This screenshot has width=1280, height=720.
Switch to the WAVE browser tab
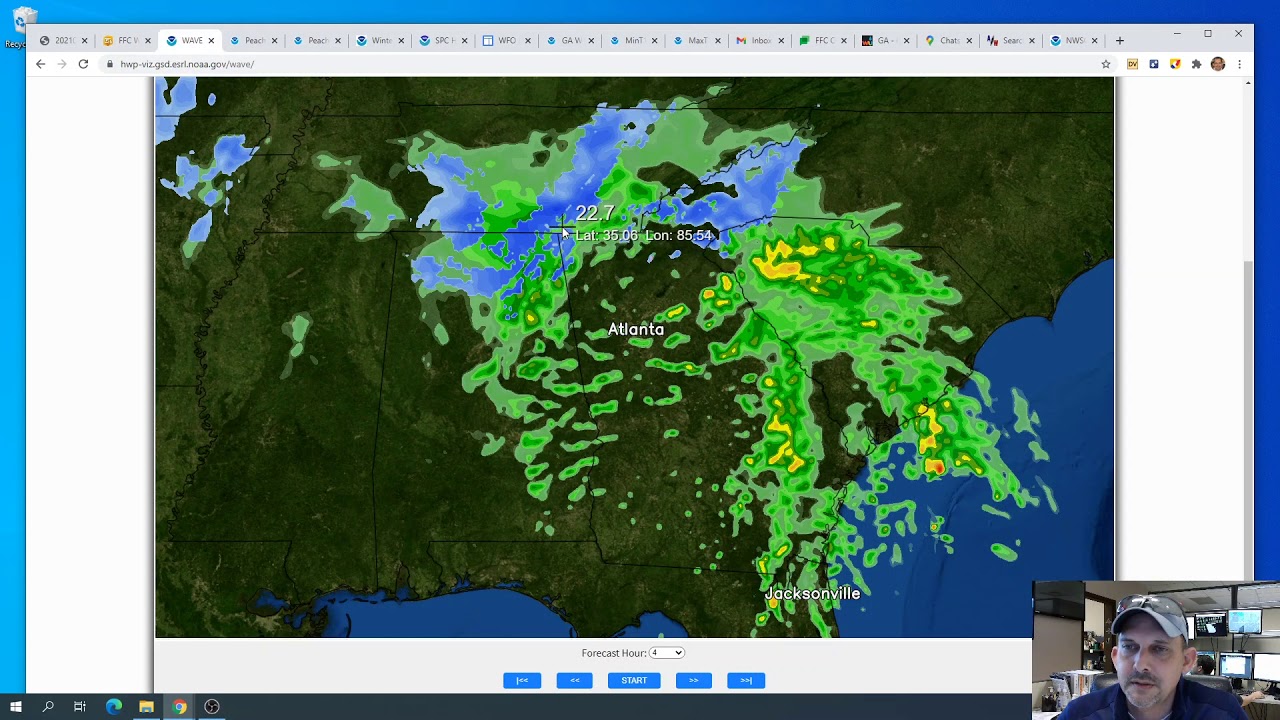point(191,40)
